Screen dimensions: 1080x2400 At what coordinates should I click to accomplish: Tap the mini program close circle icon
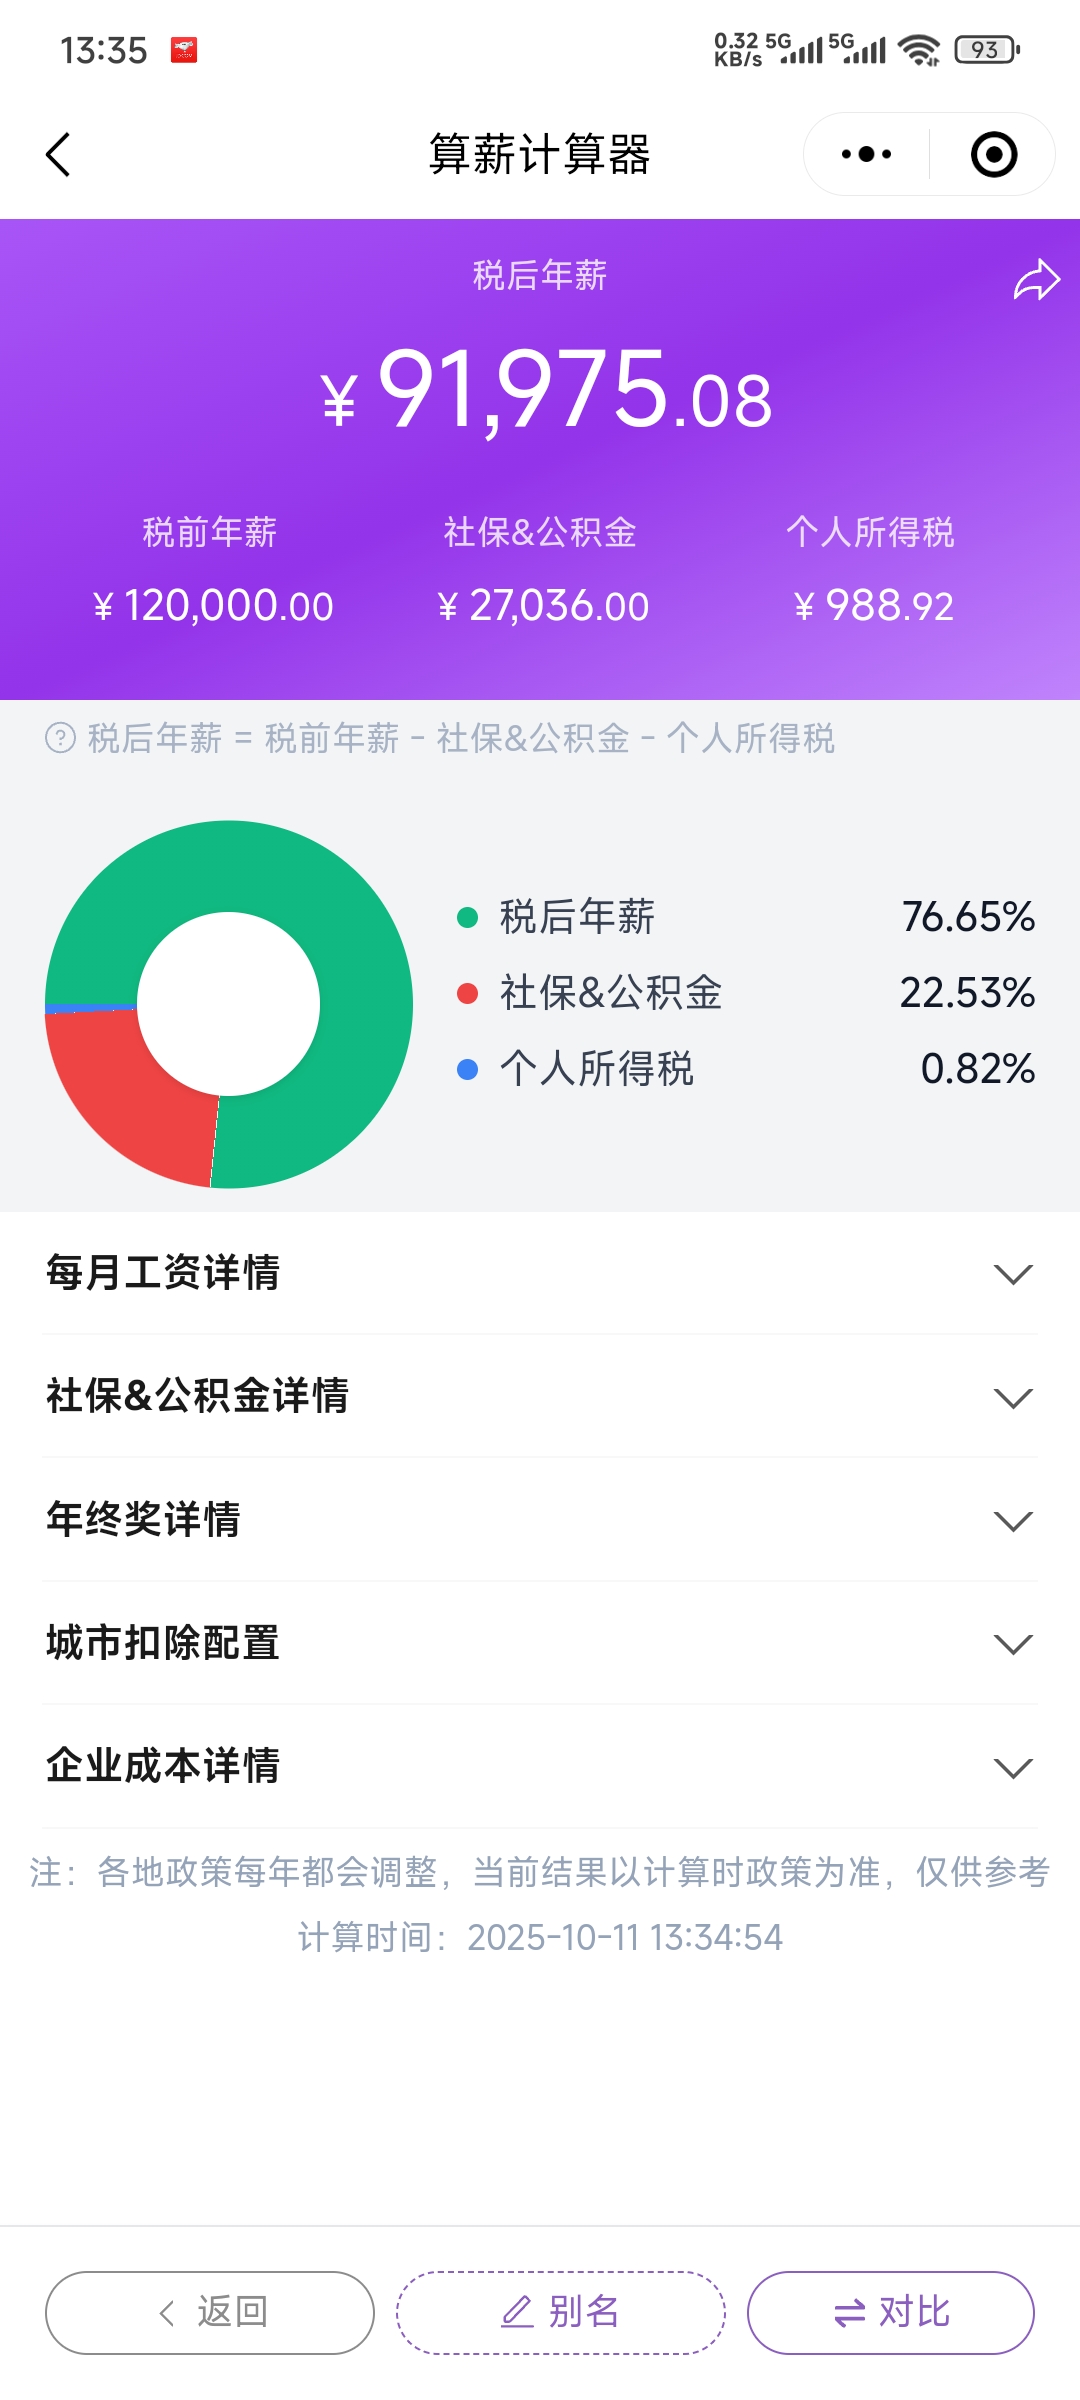(x=994, y=154)
